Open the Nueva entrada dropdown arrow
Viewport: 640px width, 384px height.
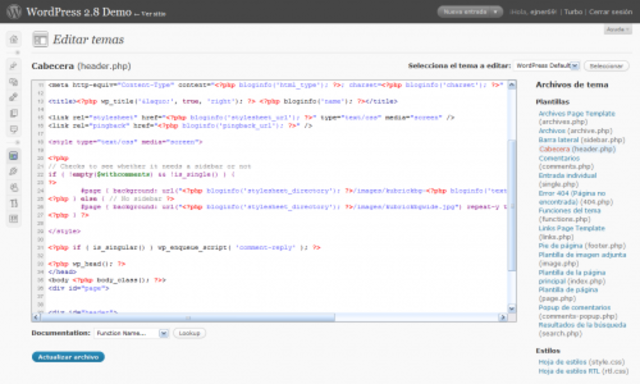pyautogui.click(x=496, y=12)
